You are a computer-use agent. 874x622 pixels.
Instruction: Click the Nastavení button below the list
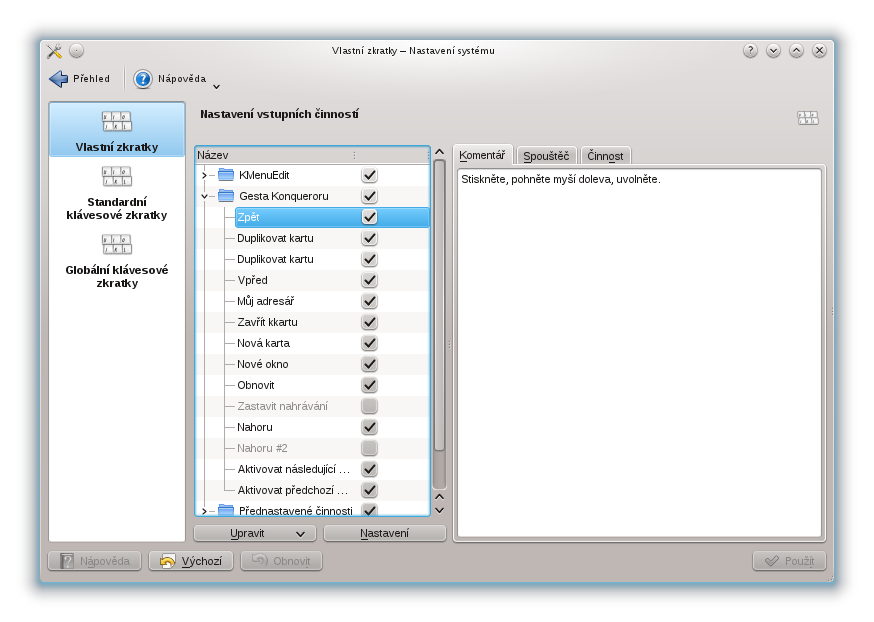tap(384, 533)
